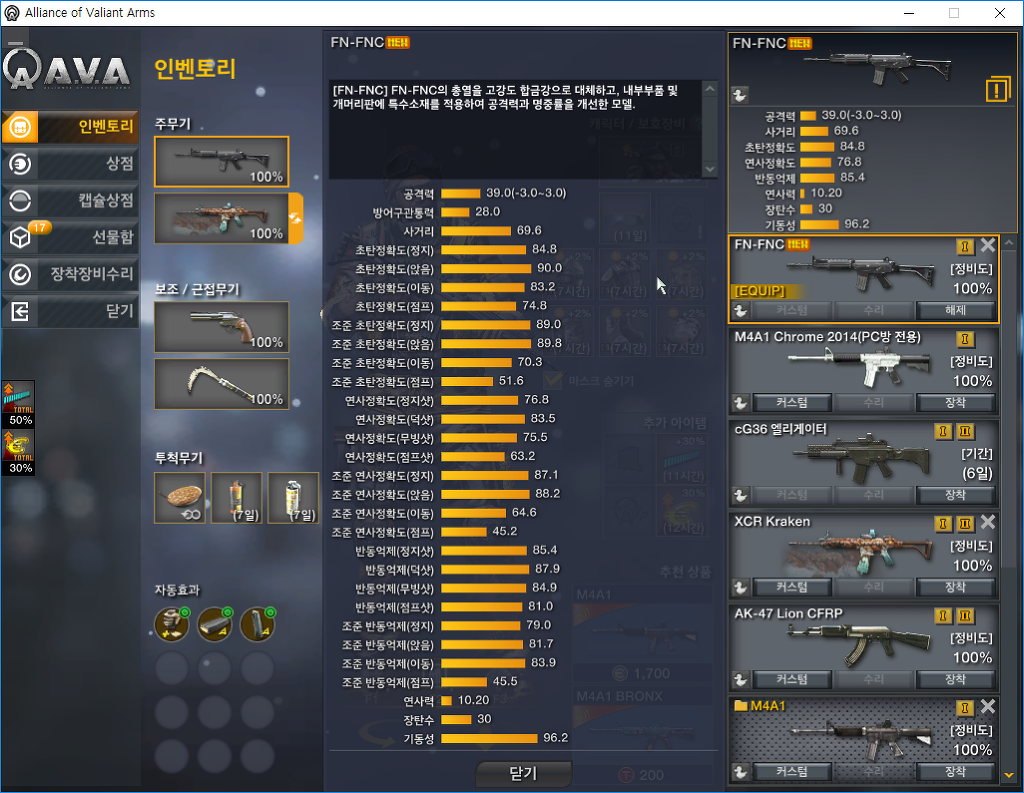Select first primary weapon slot FN-FNC

click(x=221, y=162)
